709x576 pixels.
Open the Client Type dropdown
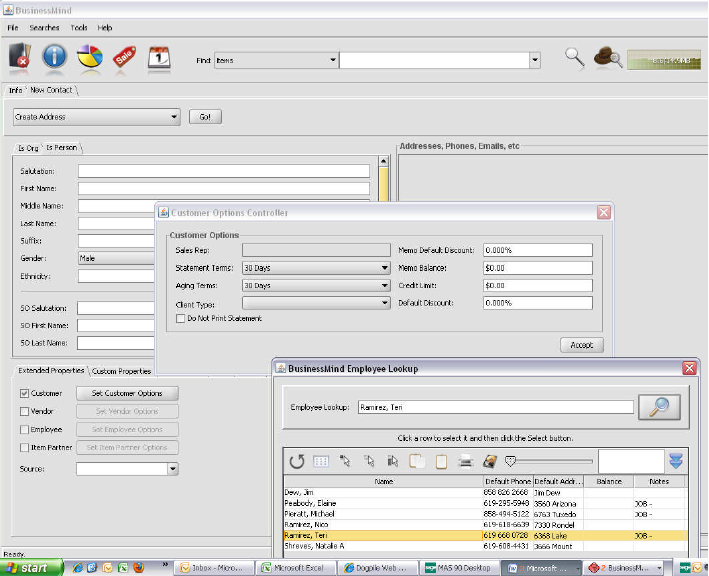tap(316, 303)
